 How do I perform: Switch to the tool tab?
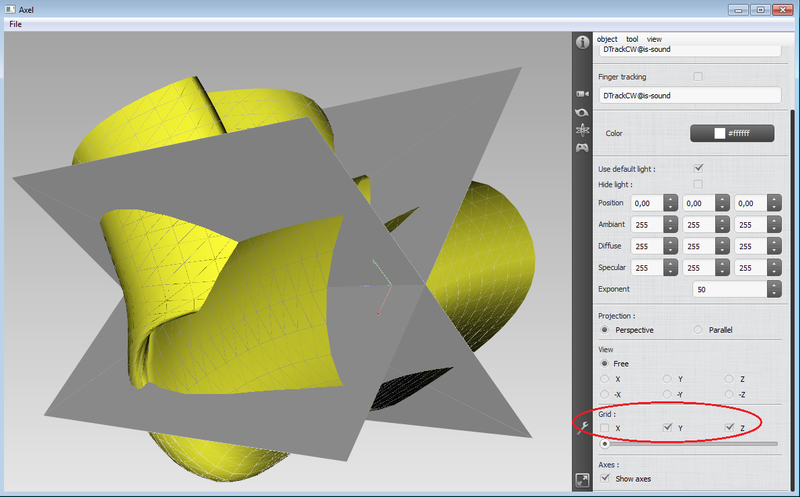click(x=632, y=39)
